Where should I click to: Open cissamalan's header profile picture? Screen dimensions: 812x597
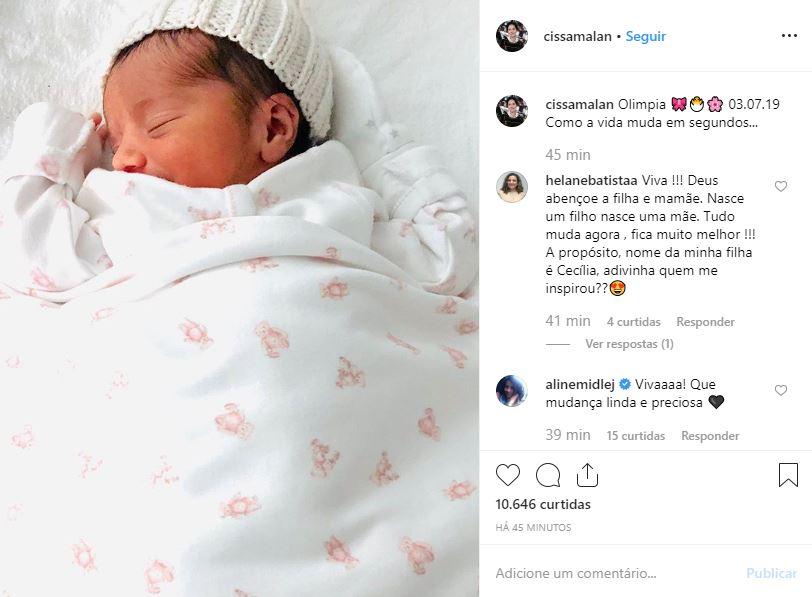click(x=512, y=36)
